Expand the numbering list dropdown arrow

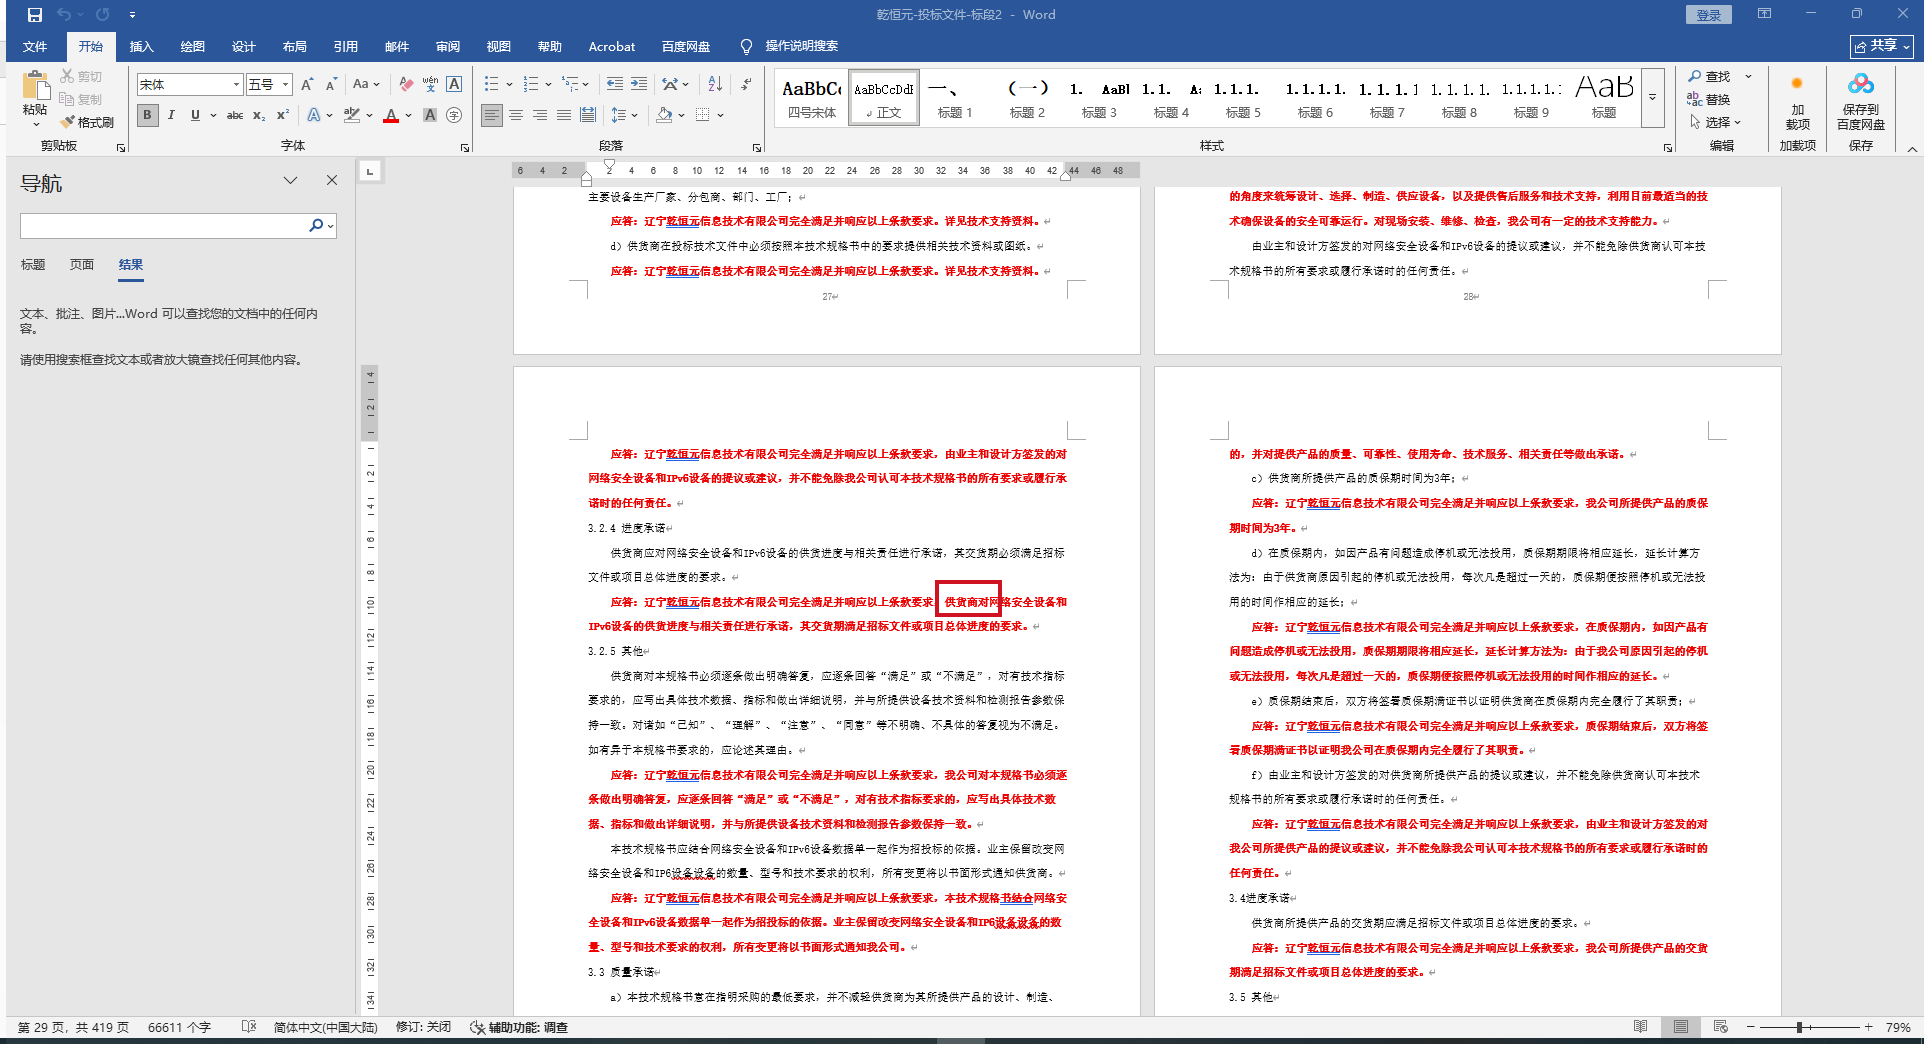pos(547,85)
